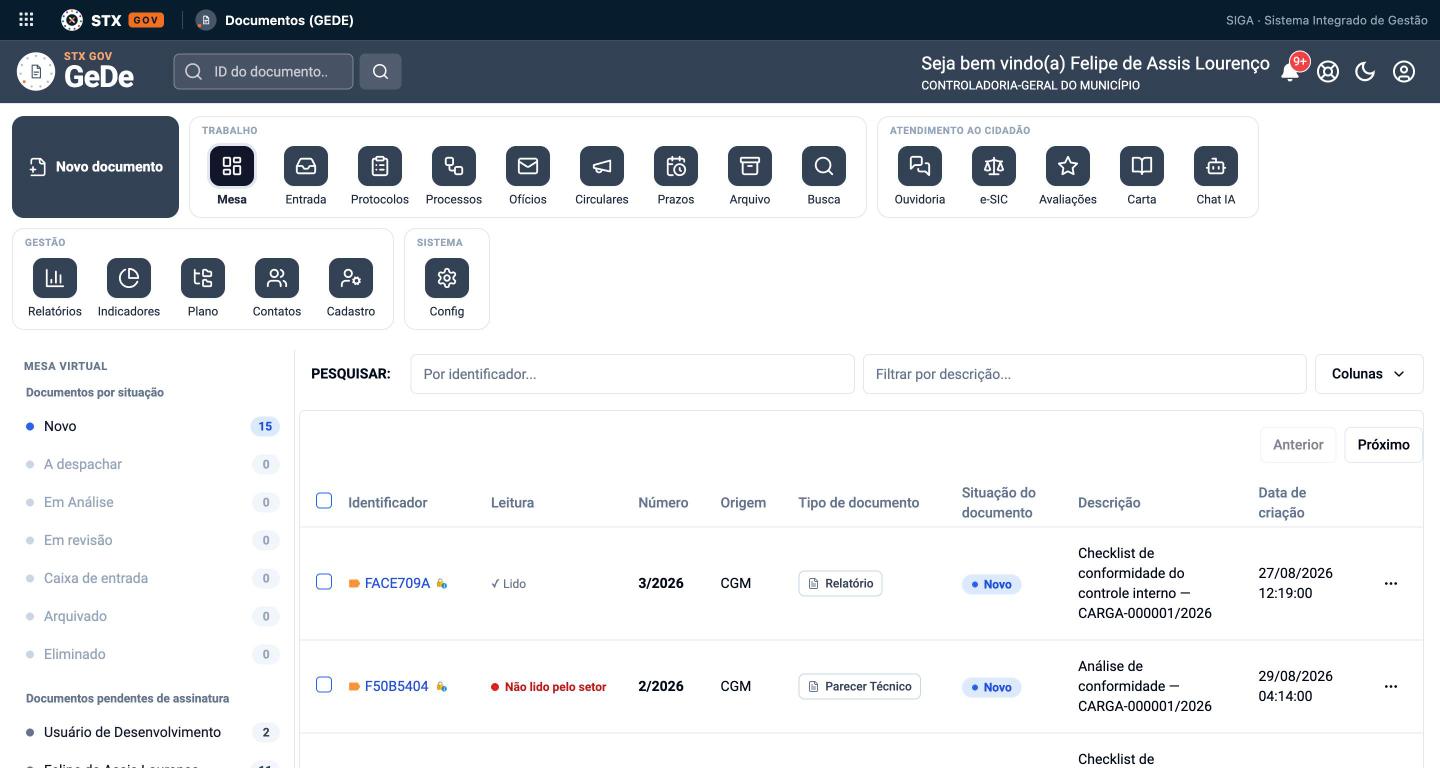Go to Próximo page

point(1383,445)
